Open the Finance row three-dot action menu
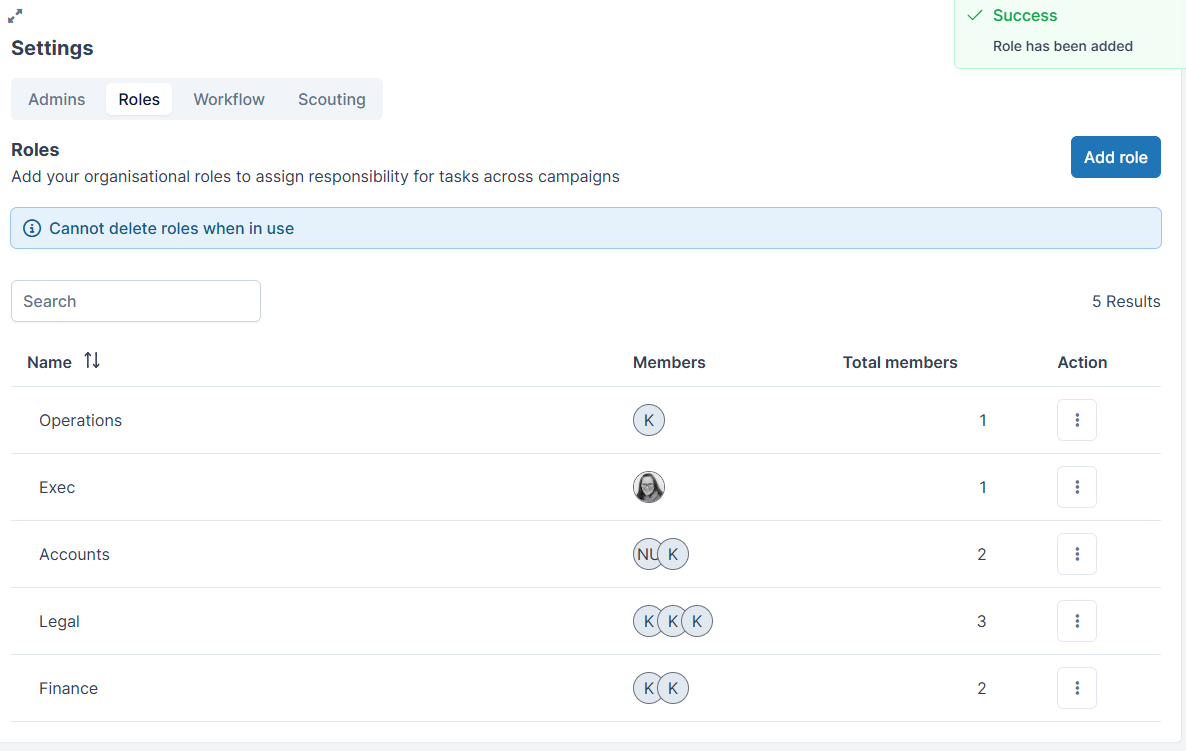Image resolution: width=1186 pixels, height=751 pixels. pos(1076,688)
